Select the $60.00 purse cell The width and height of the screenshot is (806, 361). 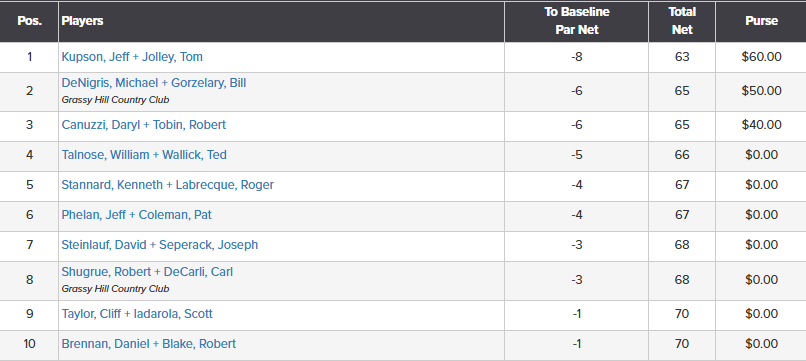click(x=761, y=57)
